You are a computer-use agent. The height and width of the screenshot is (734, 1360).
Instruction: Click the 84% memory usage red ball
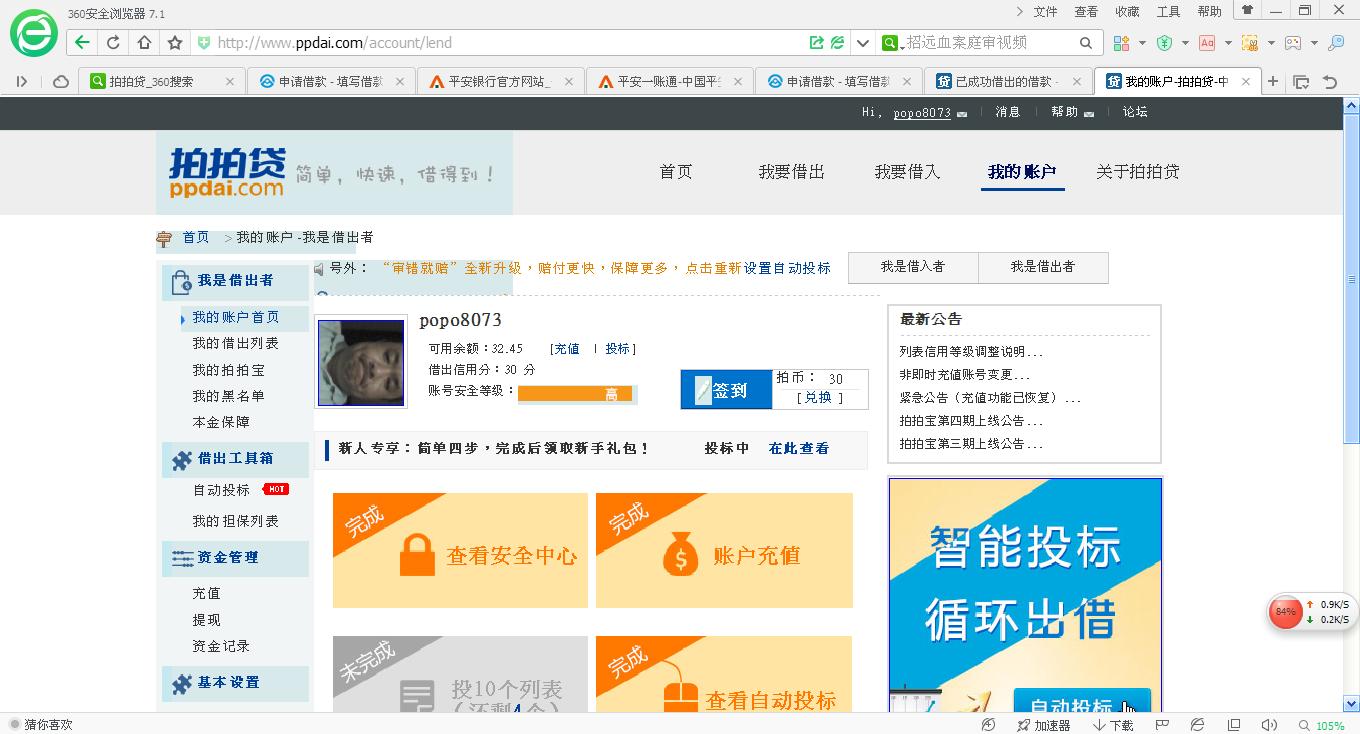click(x=1285, y=612)
